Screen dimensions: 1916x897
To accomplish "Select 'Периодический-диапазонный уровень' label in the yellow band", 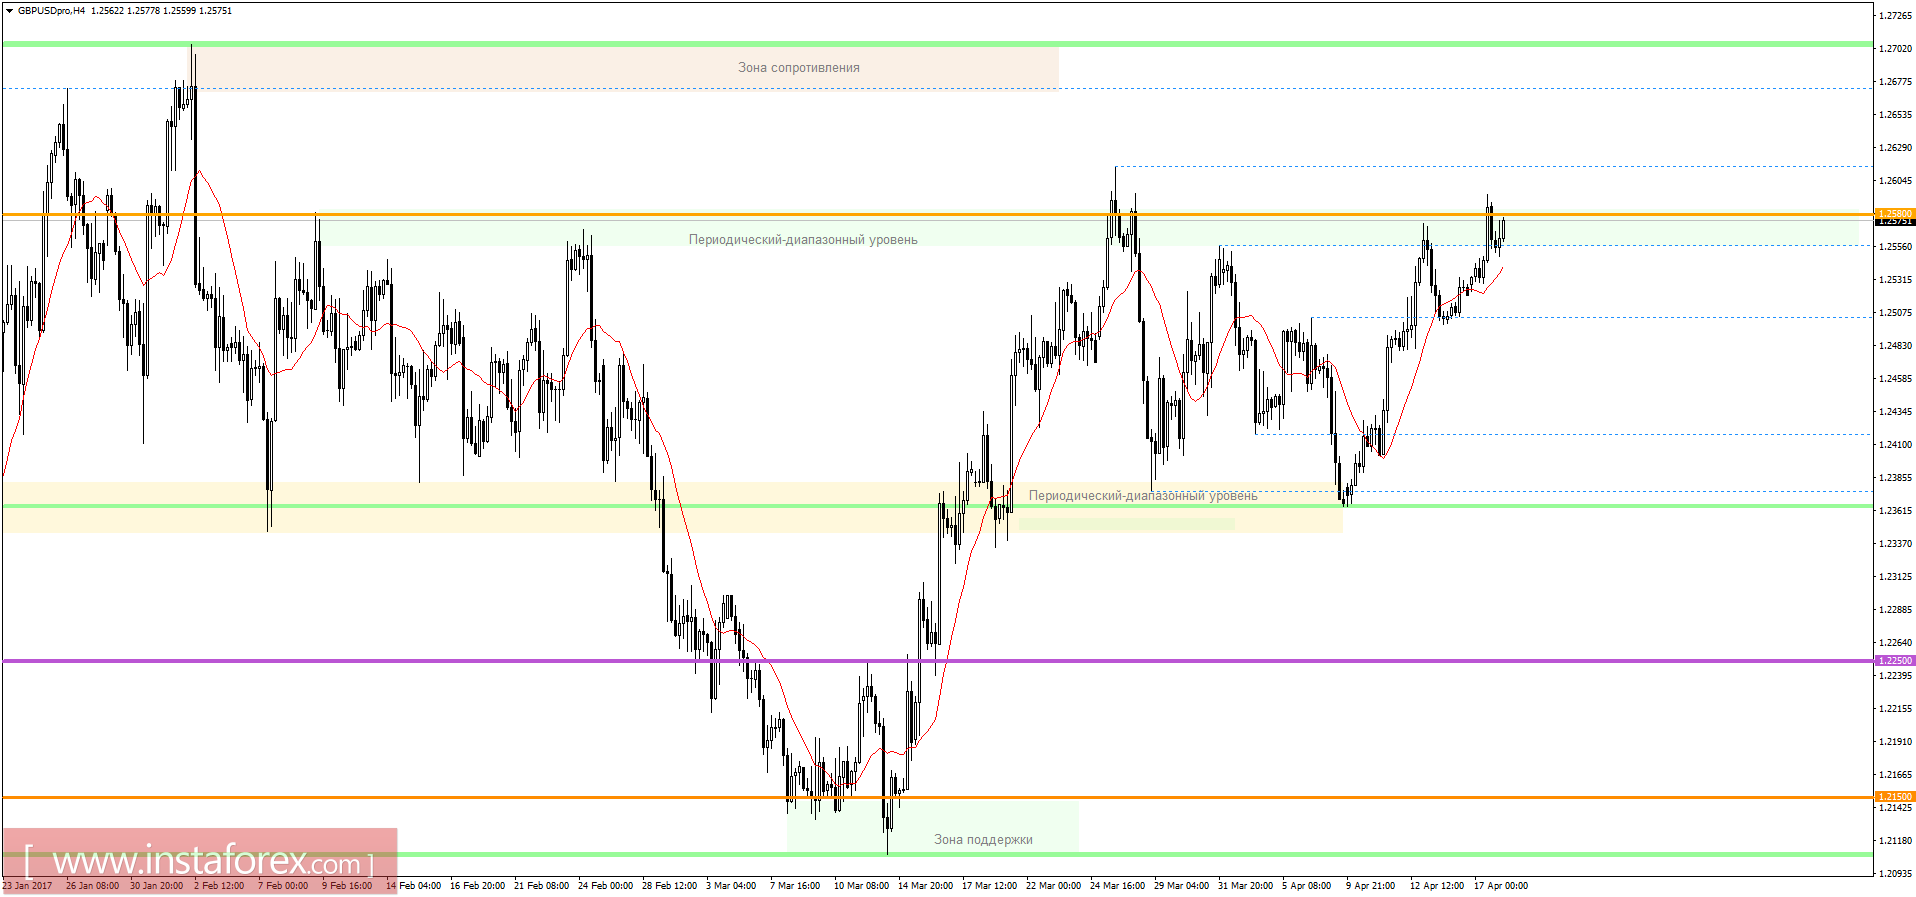I will [x=1143, y=496].
